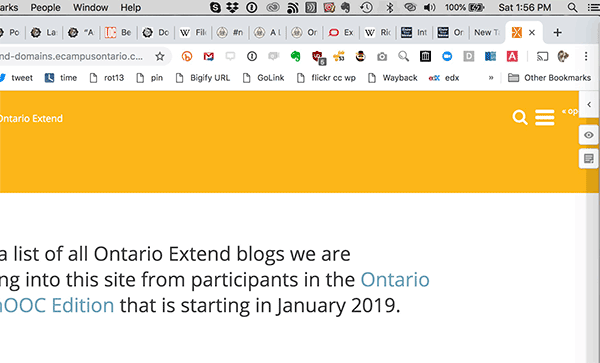
Task: Open the Notification Center list icon
Action: pos(593,7)
